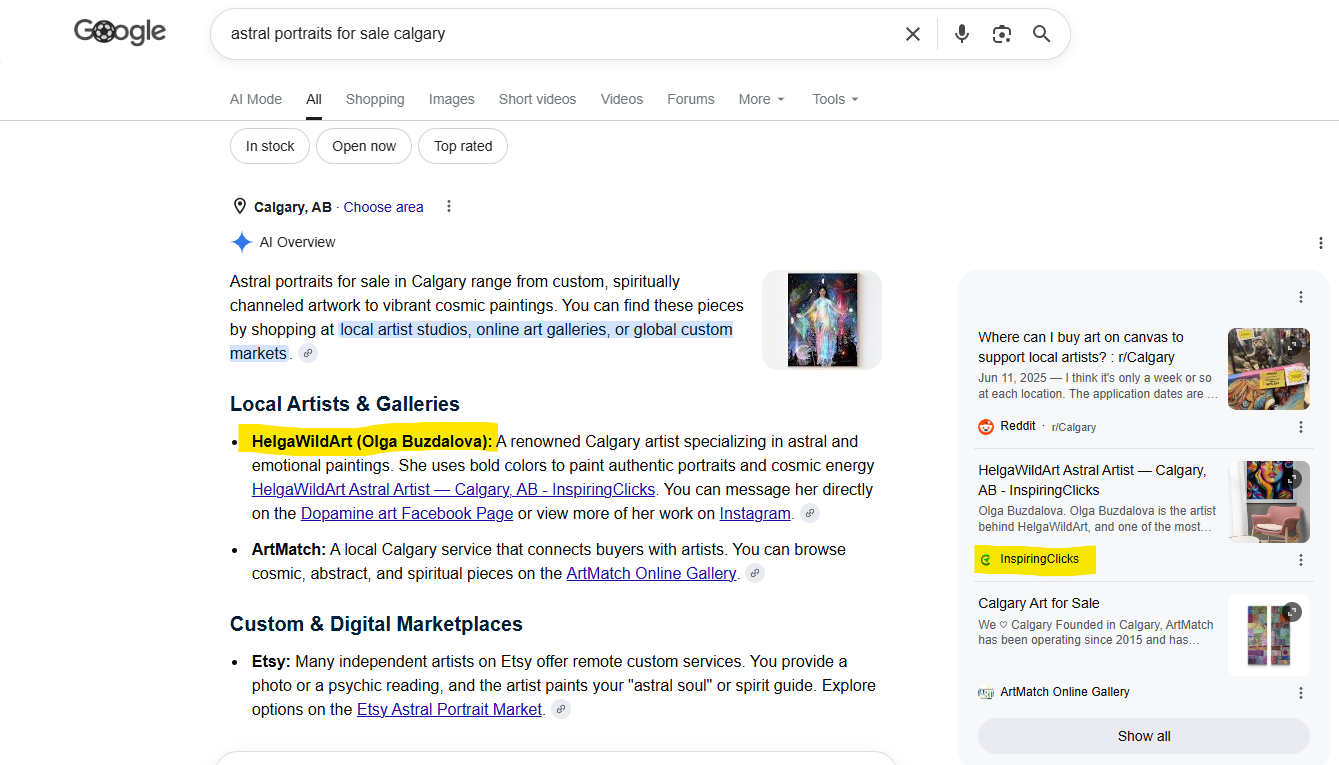The height and width of the screenshot is (765, 1339).
Task: Switch to the AI Mode tab
Action: [x=256, y=99]
